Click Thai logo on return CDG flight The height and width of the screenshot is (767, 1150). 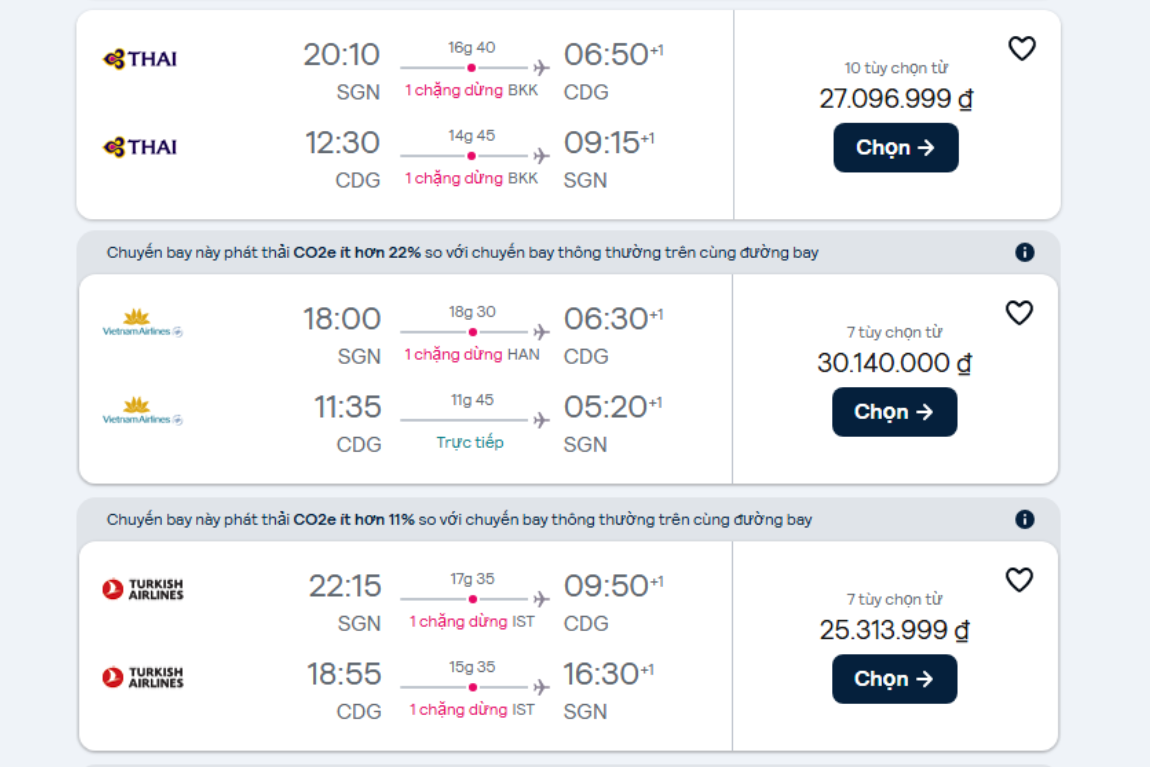[x=140, y=147]
